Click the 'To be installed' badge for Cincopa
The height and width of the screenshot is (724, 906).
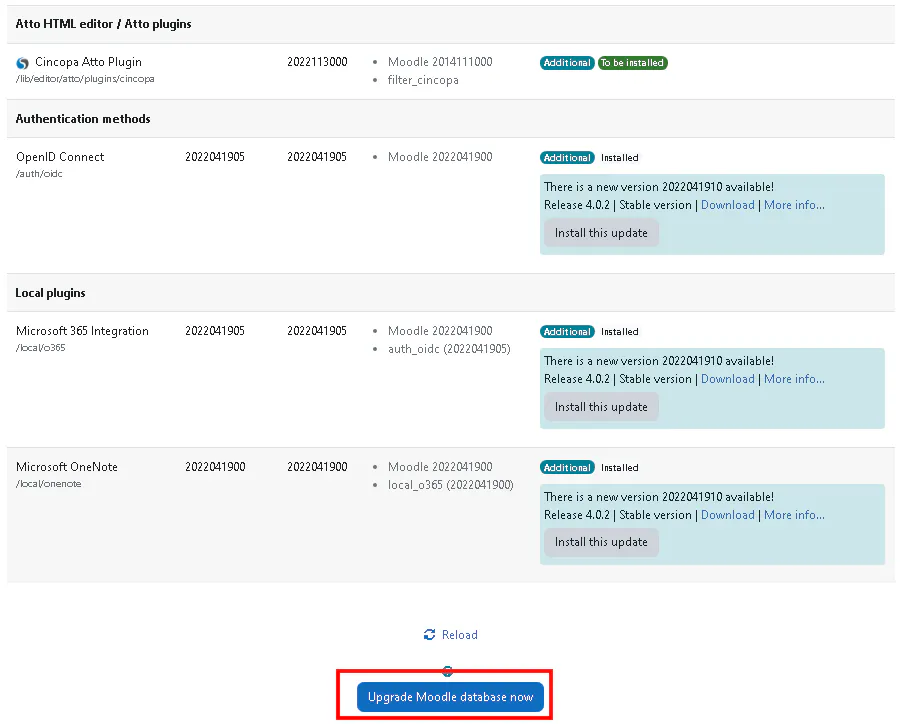click(632, 63)
